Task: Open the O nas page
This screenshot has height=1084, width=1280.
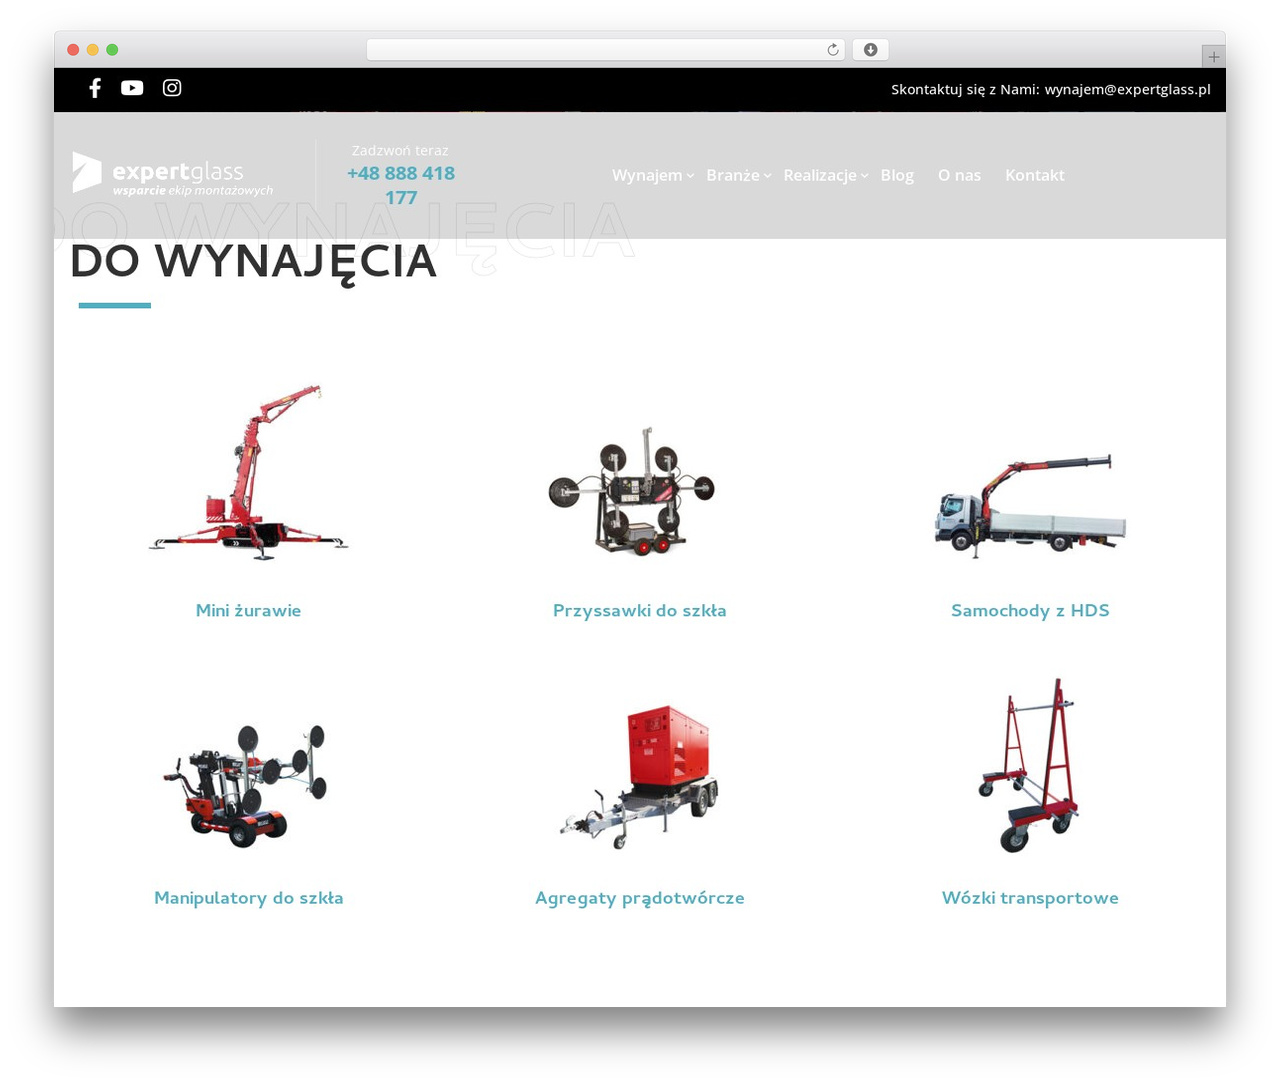Action: pyautogui.click(x=959, y=175)
